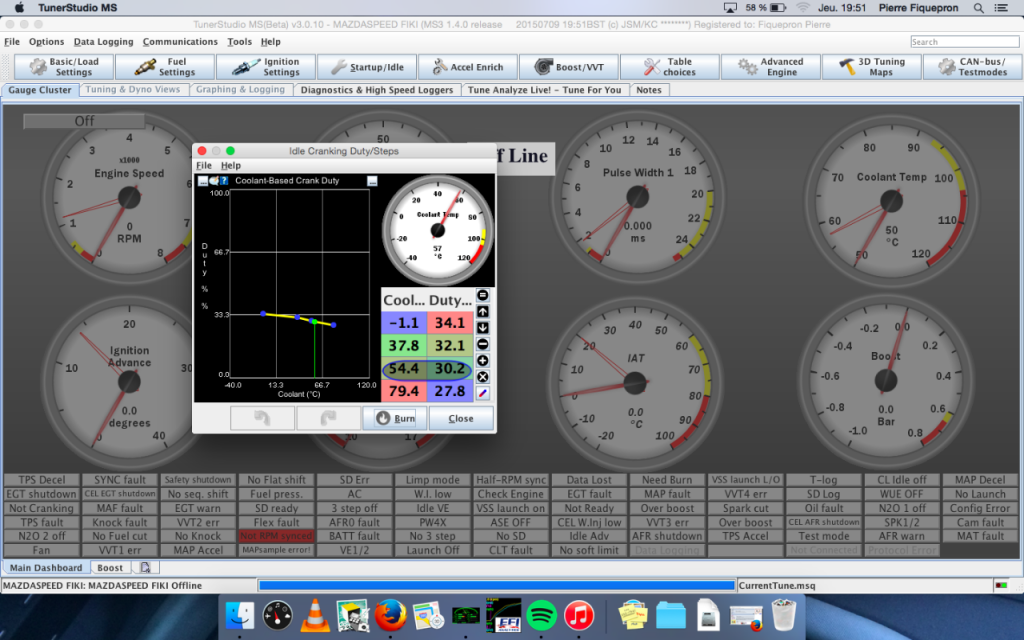Select the Boost dashboard tab
The image size is (1024, 640).
point(110,568)
